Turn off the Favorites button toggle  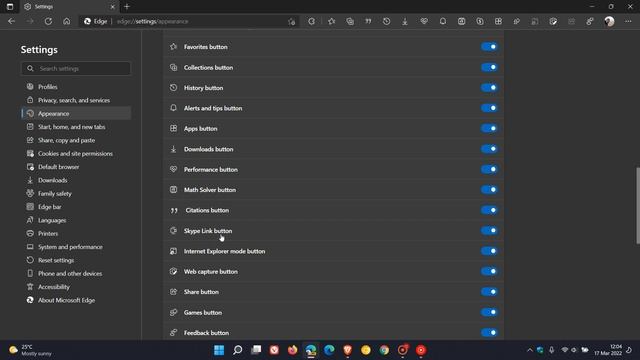pos(489,47)
